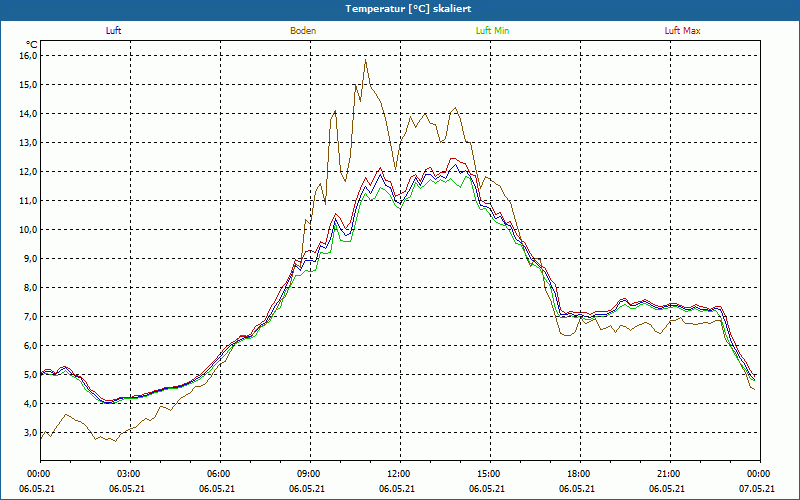
Task: Click the 5,0 value on the y-axis
Action: coord(31,374)
